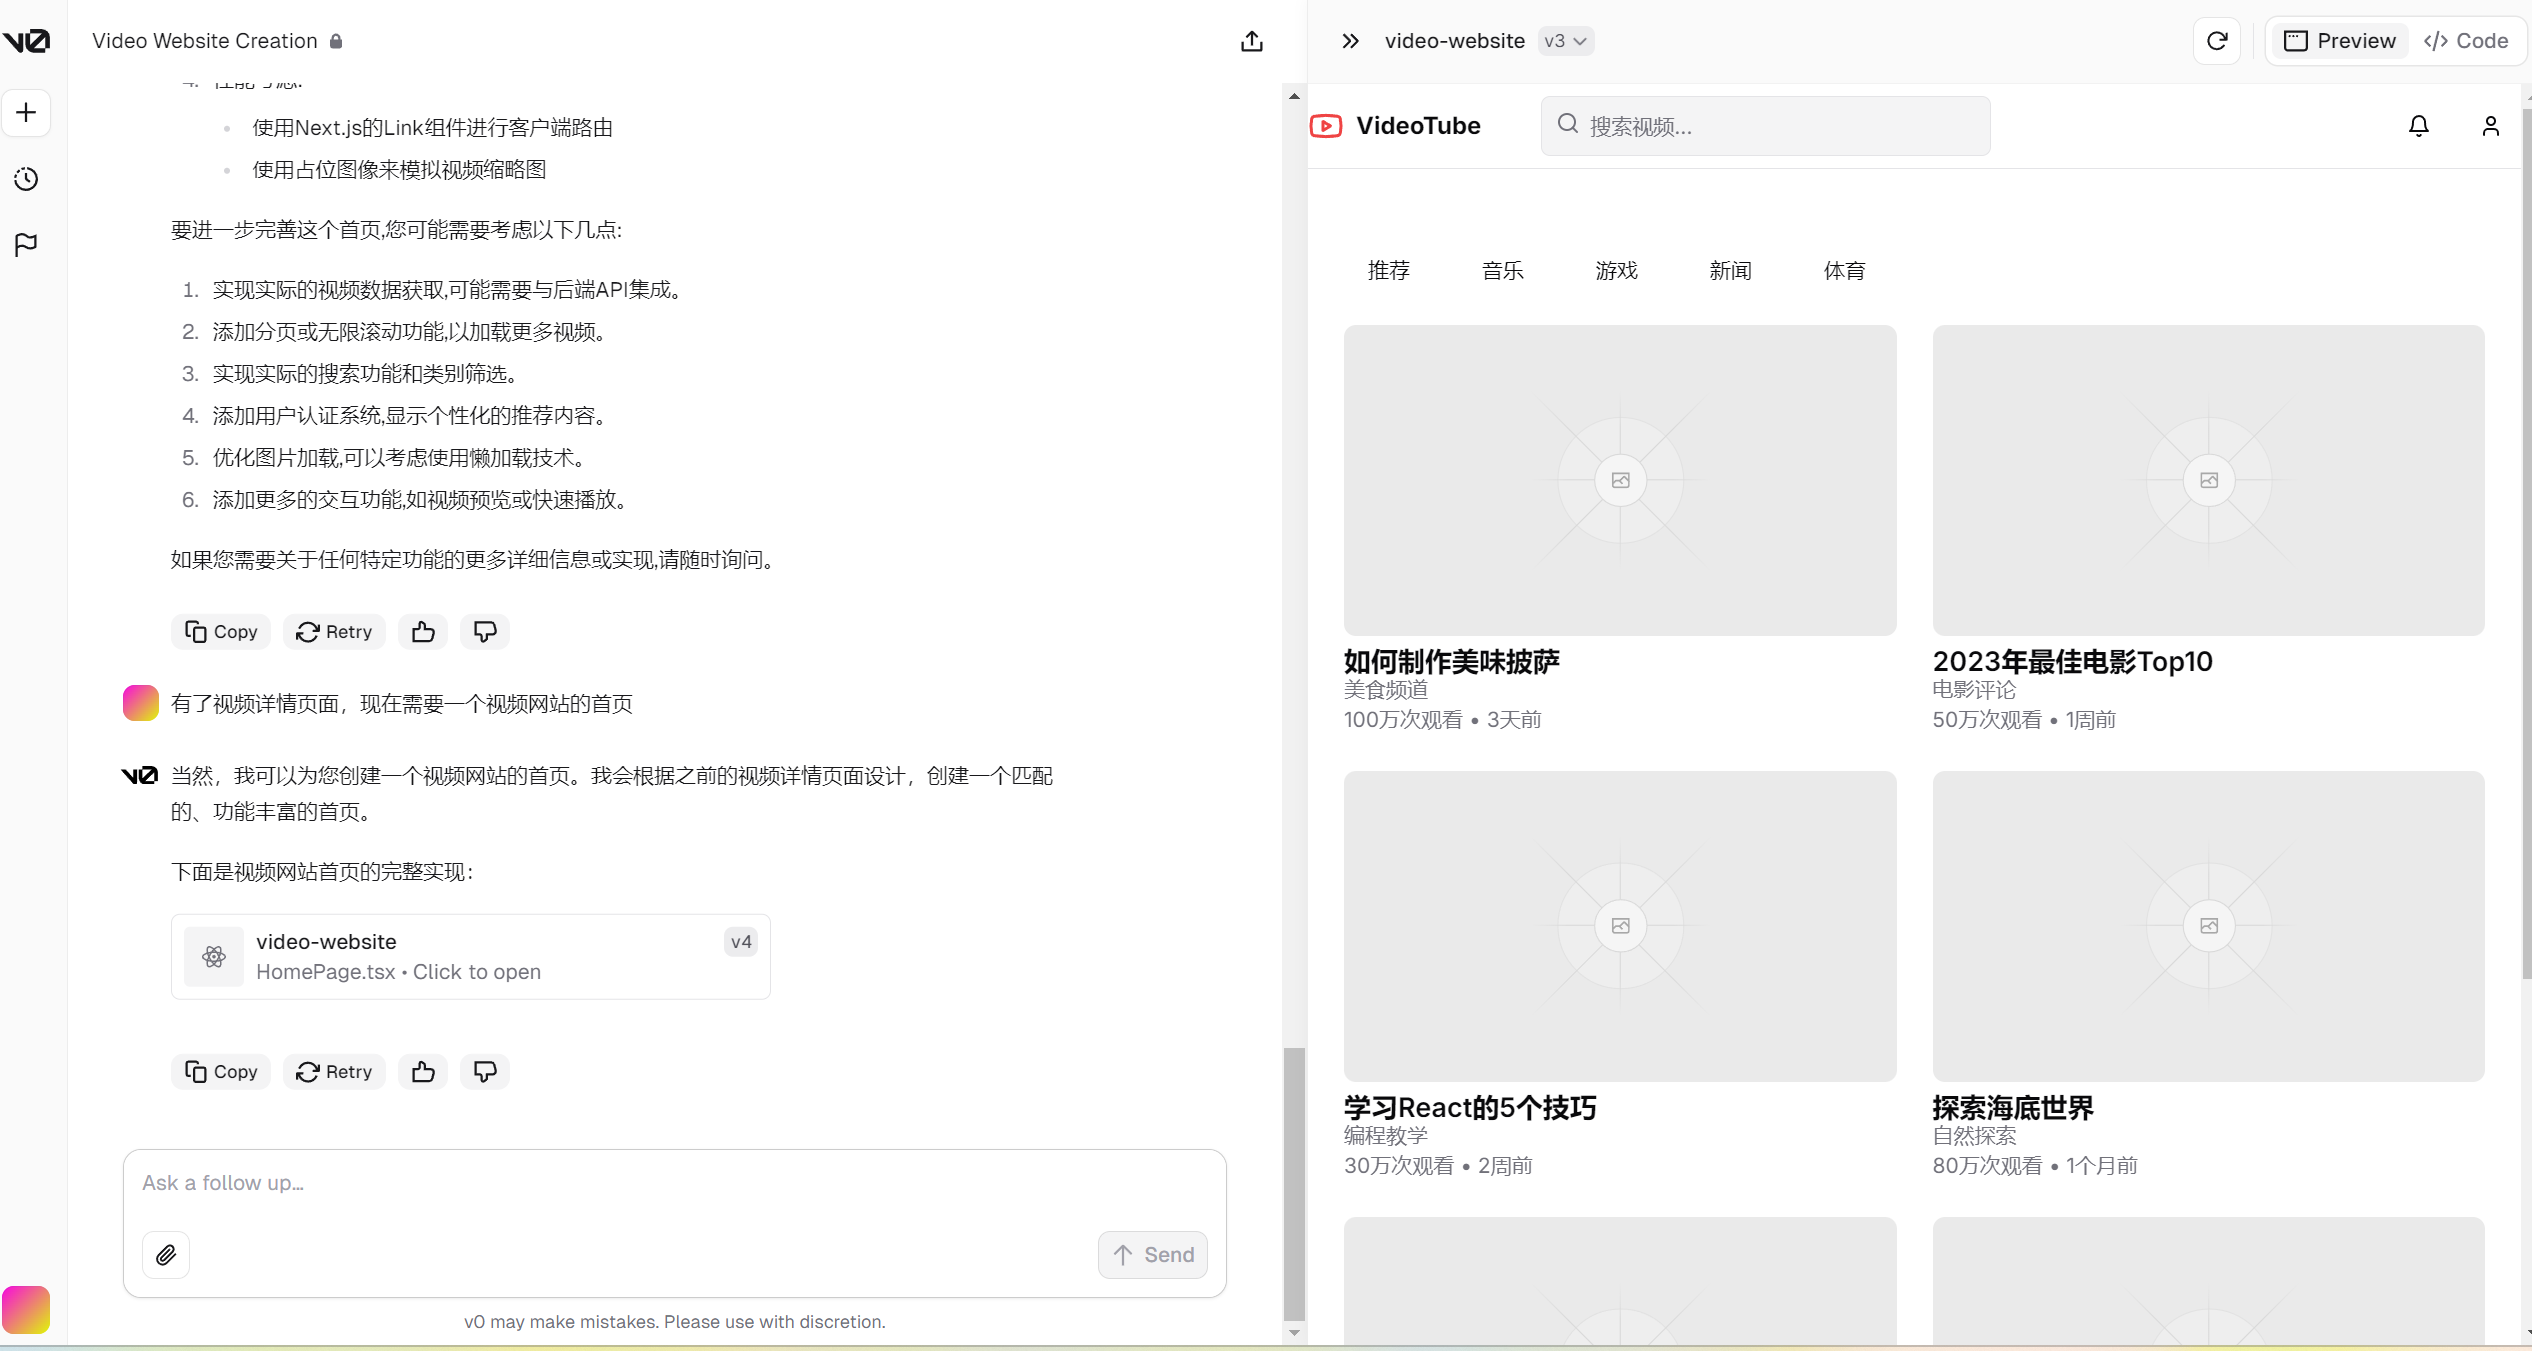
Task: Click the share upload icon
Action: point(1251,41)
